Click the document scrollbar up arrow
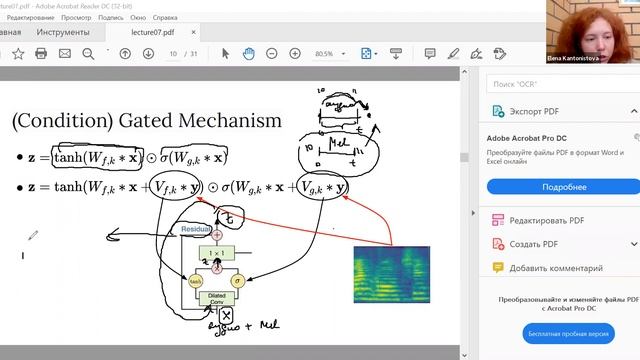 pyautogui.click(x=464, y=72)
